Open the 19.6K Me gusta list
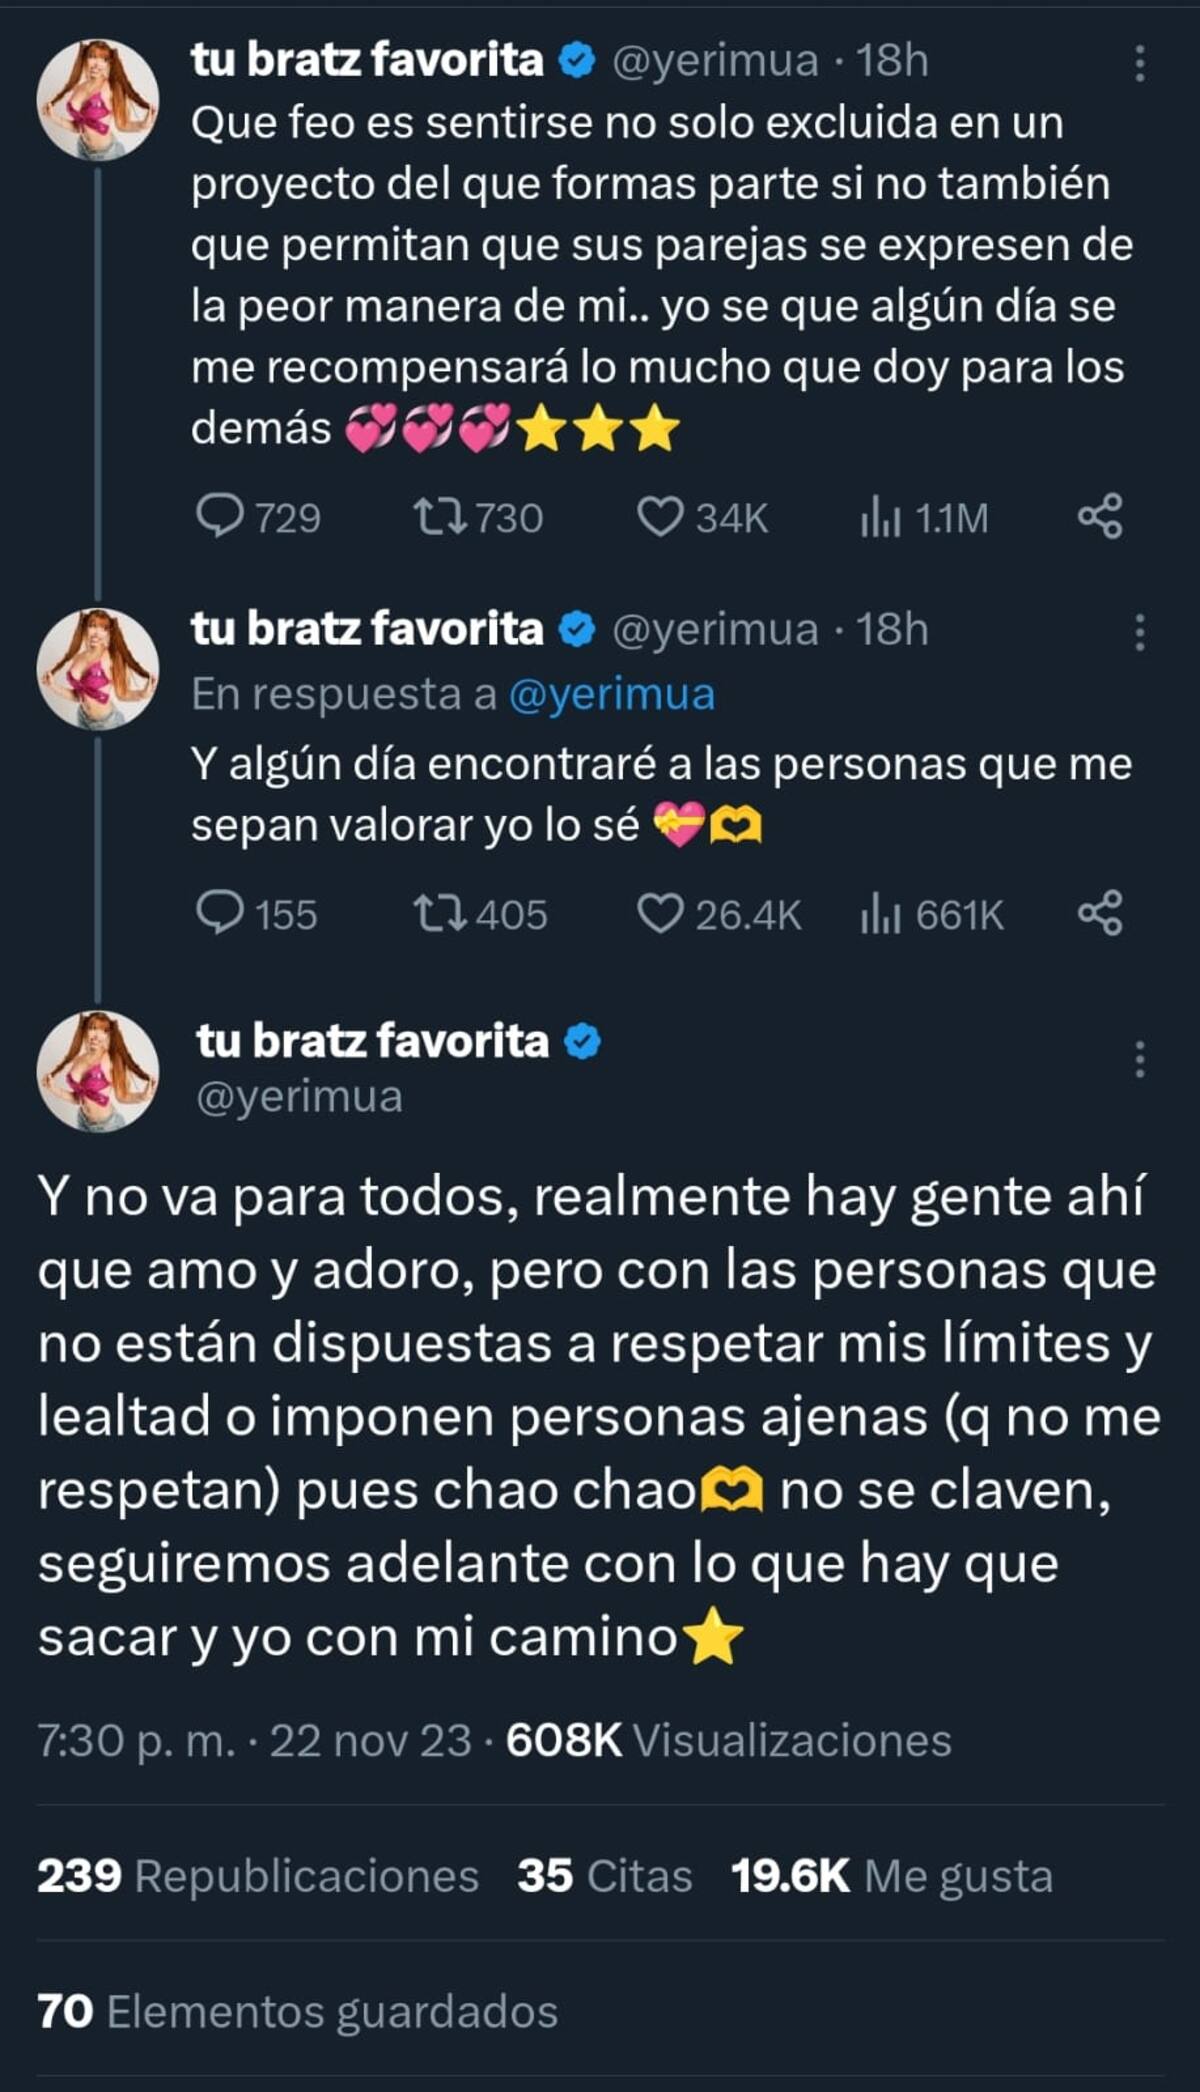 click(892, 1876)
